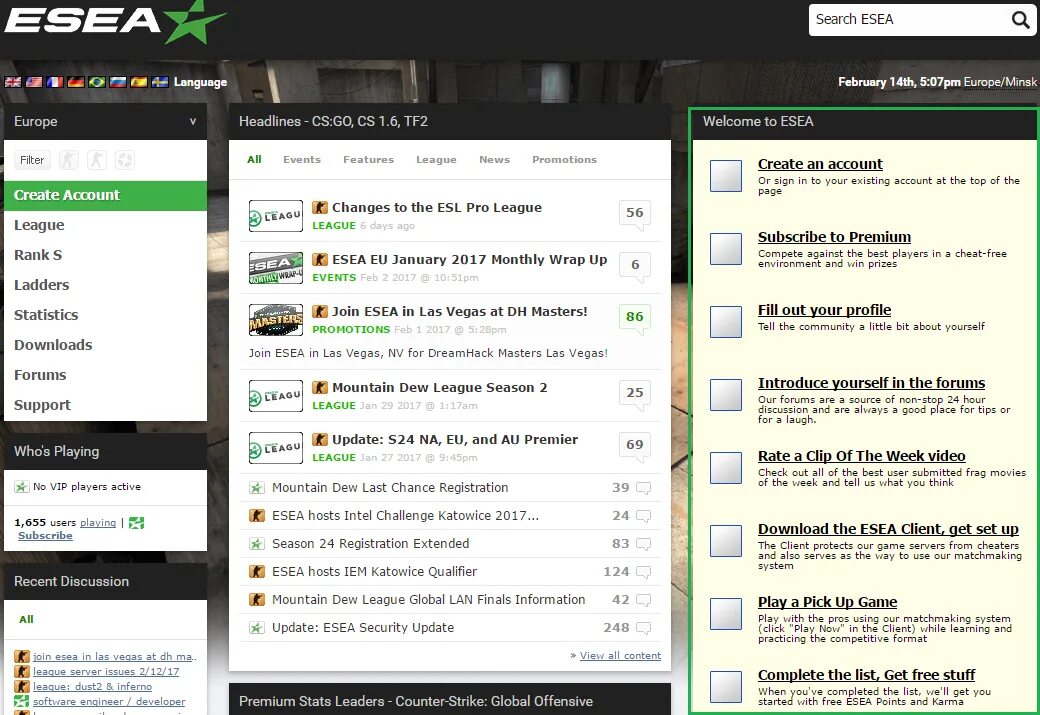This screenshot has height=715, width=1040.
Task: Check the Download the ESEA Client box
Action: (726, 541)
